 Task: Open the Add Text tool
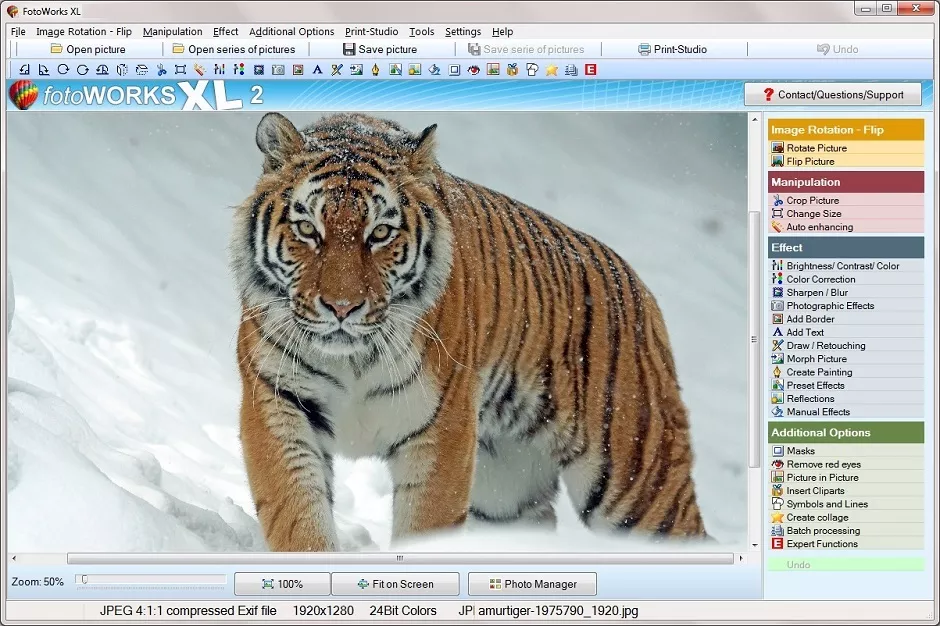click(x=807, y=332)
